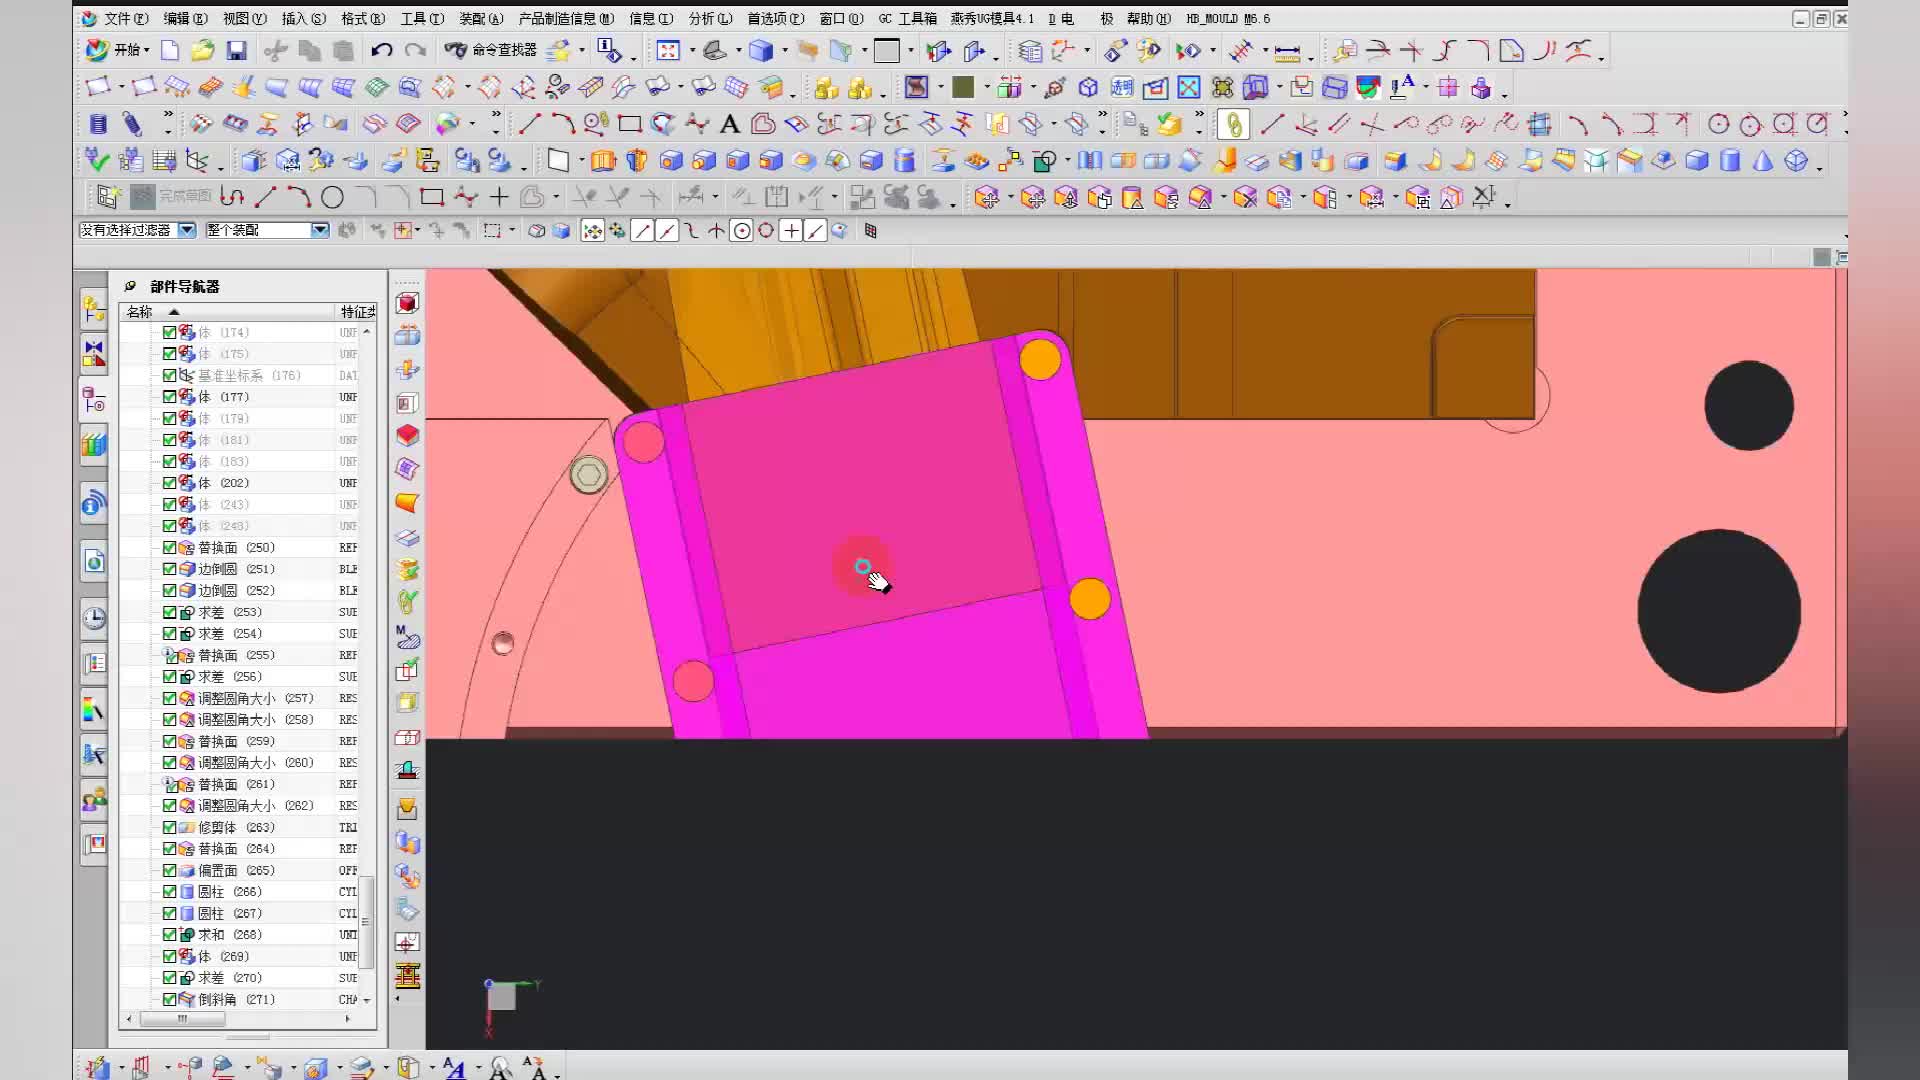Click the dark olive color swatch

963,88
